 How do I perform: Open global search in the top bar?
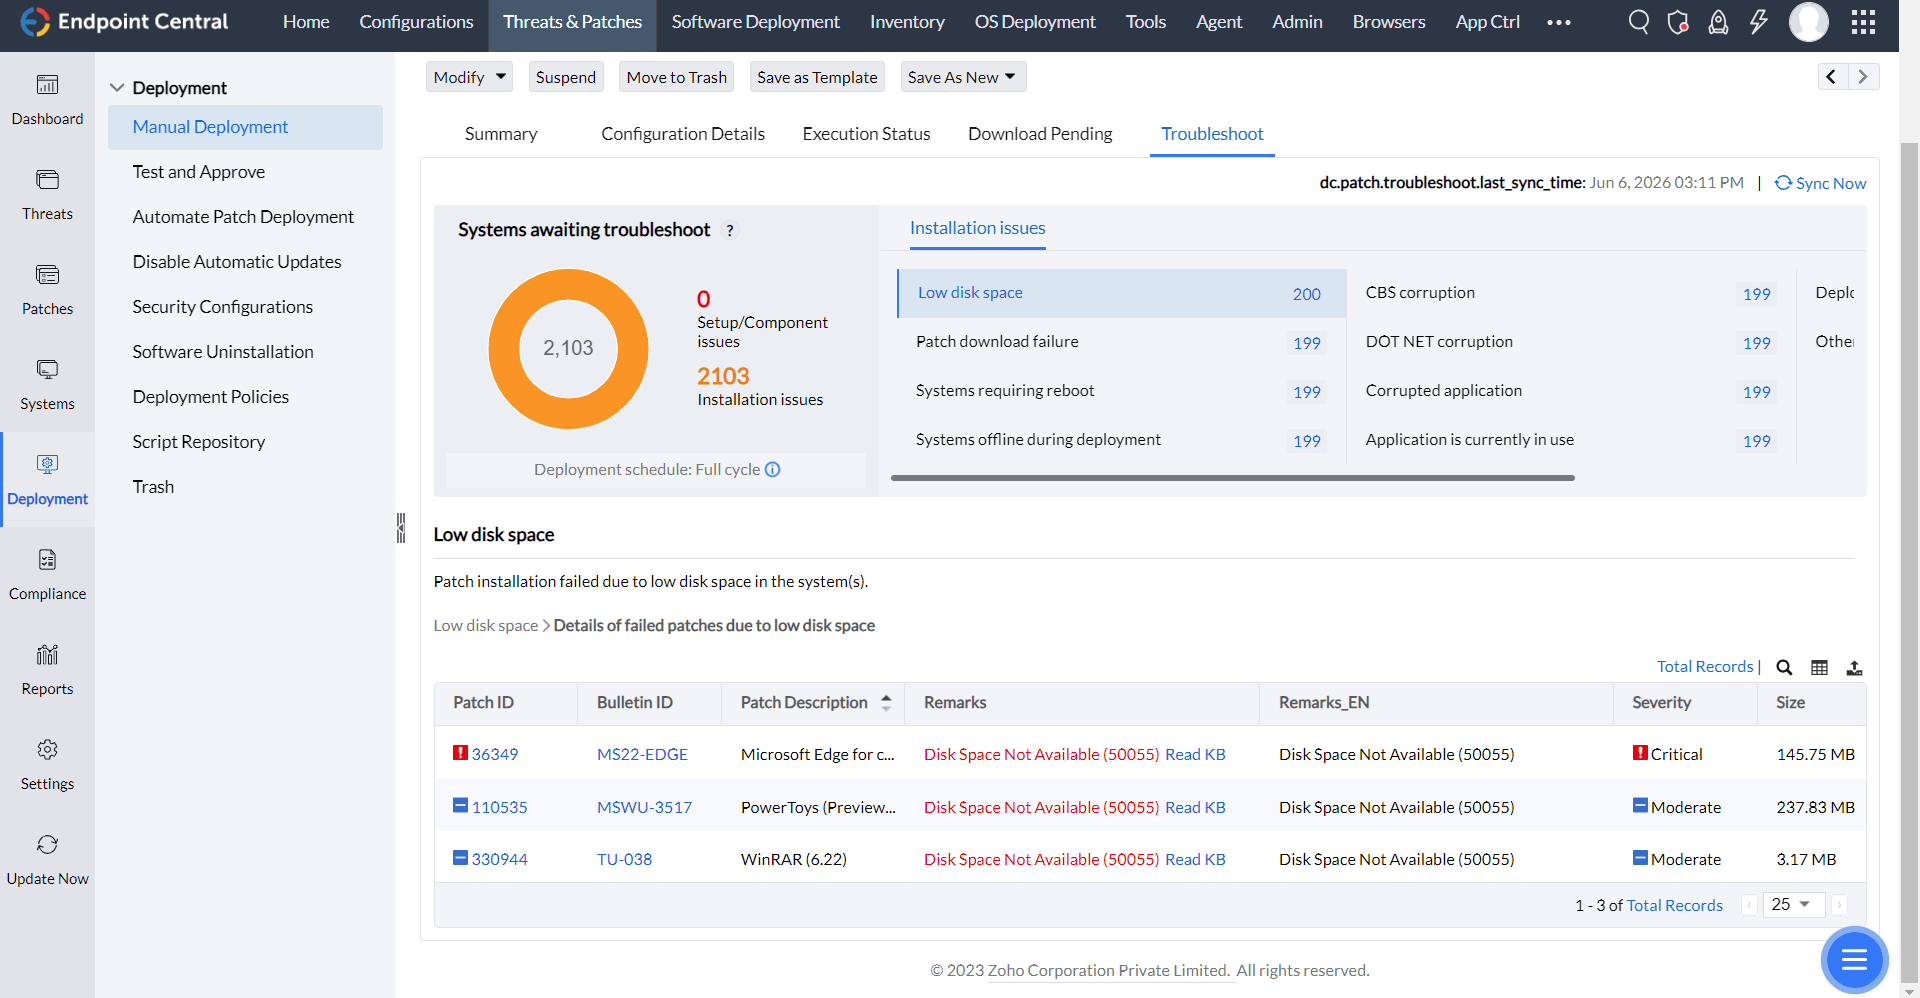(x=1638, y=21)
